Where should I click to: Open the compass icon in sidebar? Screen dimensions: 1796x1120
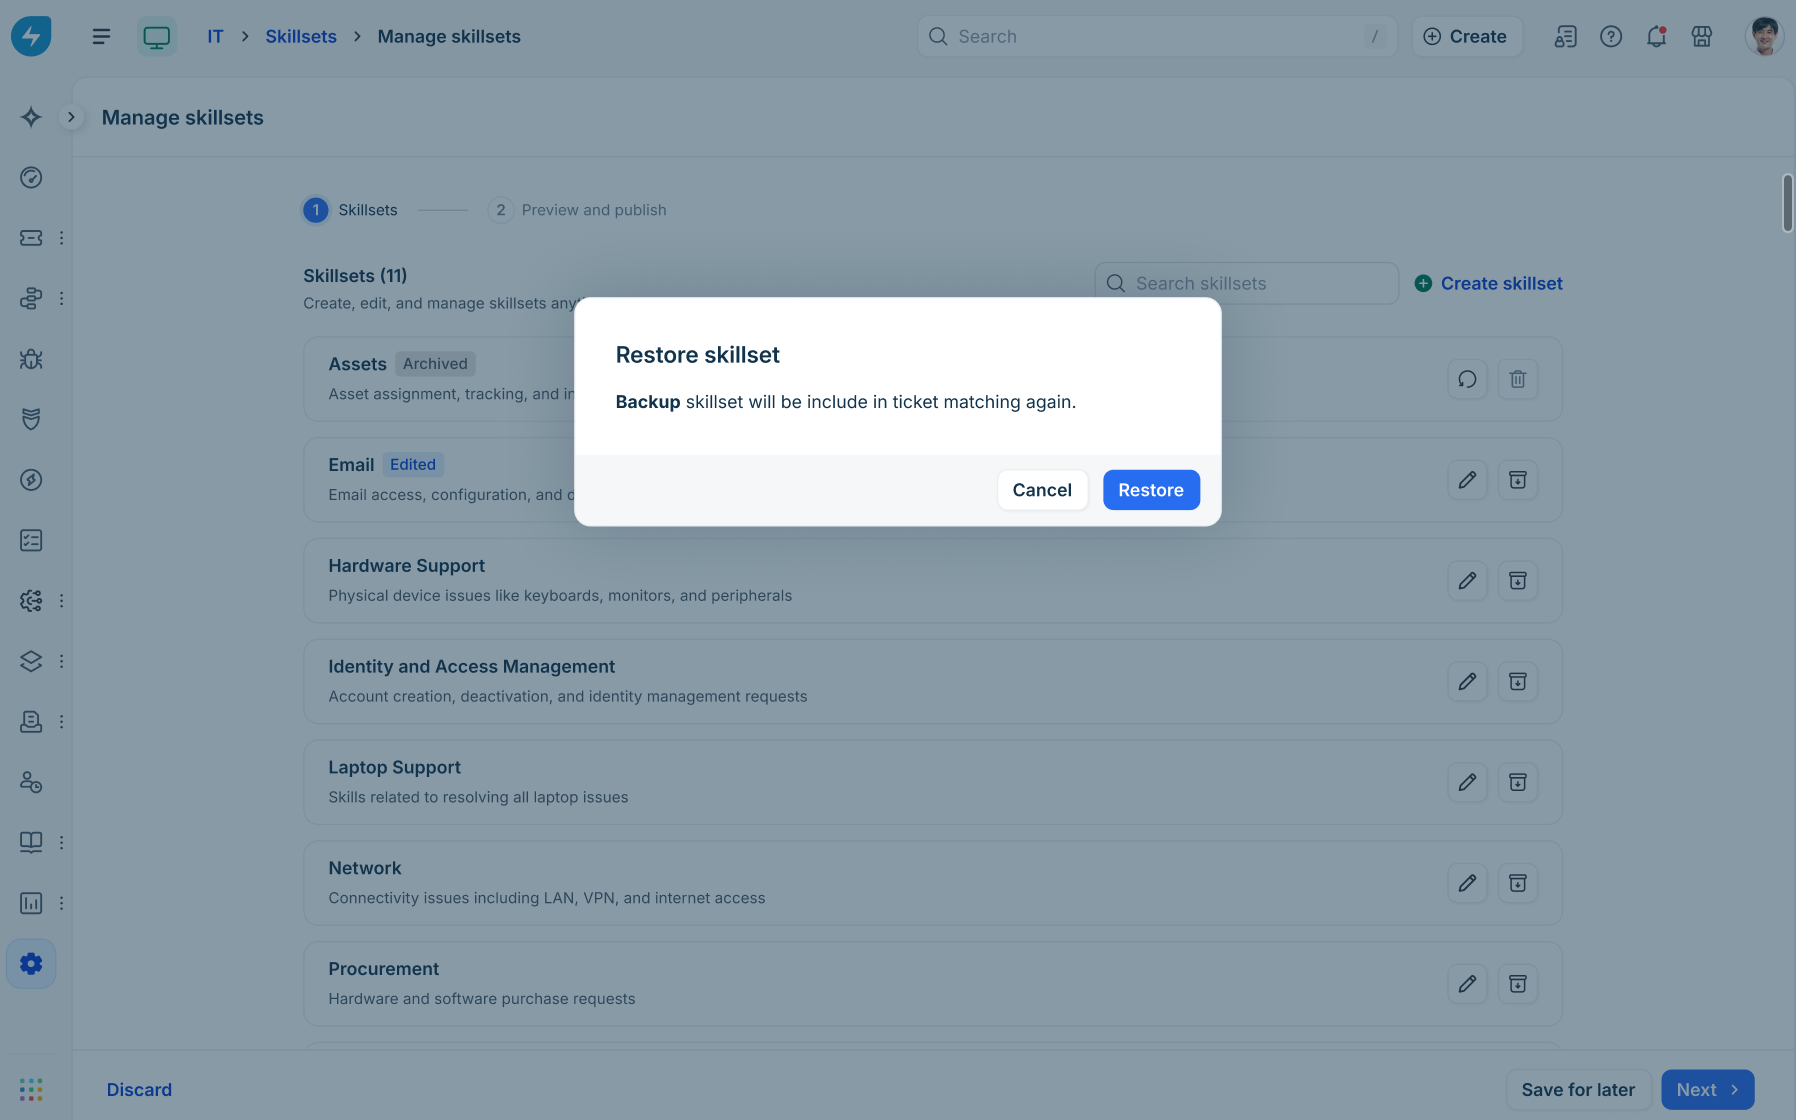(x=31, y=480)
